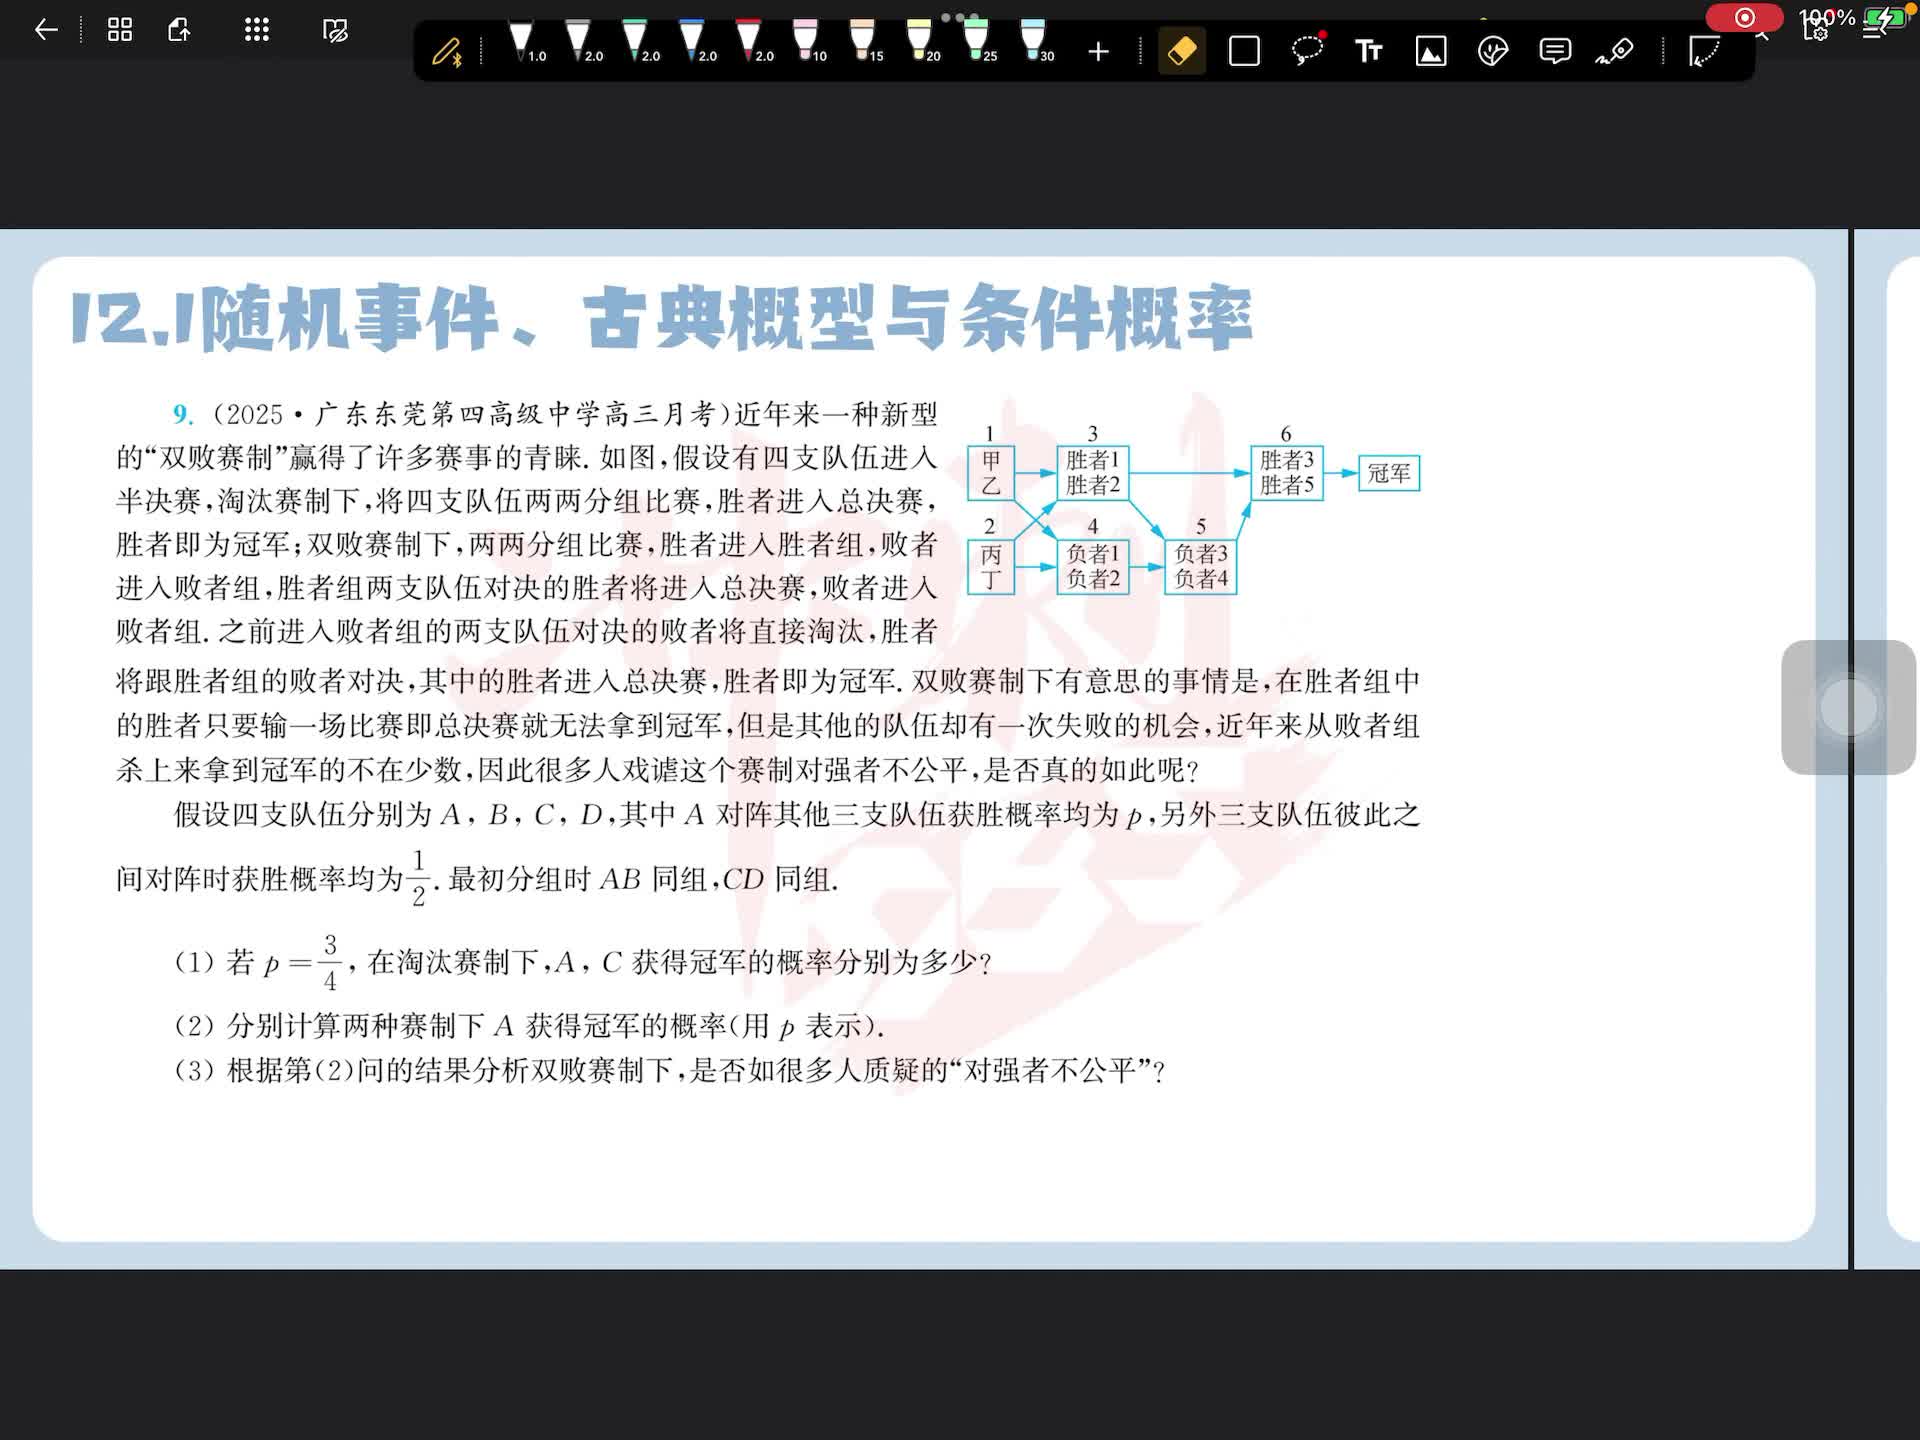Open the page thumbnails grid view

pyautogui.click(x=120, y=30)
